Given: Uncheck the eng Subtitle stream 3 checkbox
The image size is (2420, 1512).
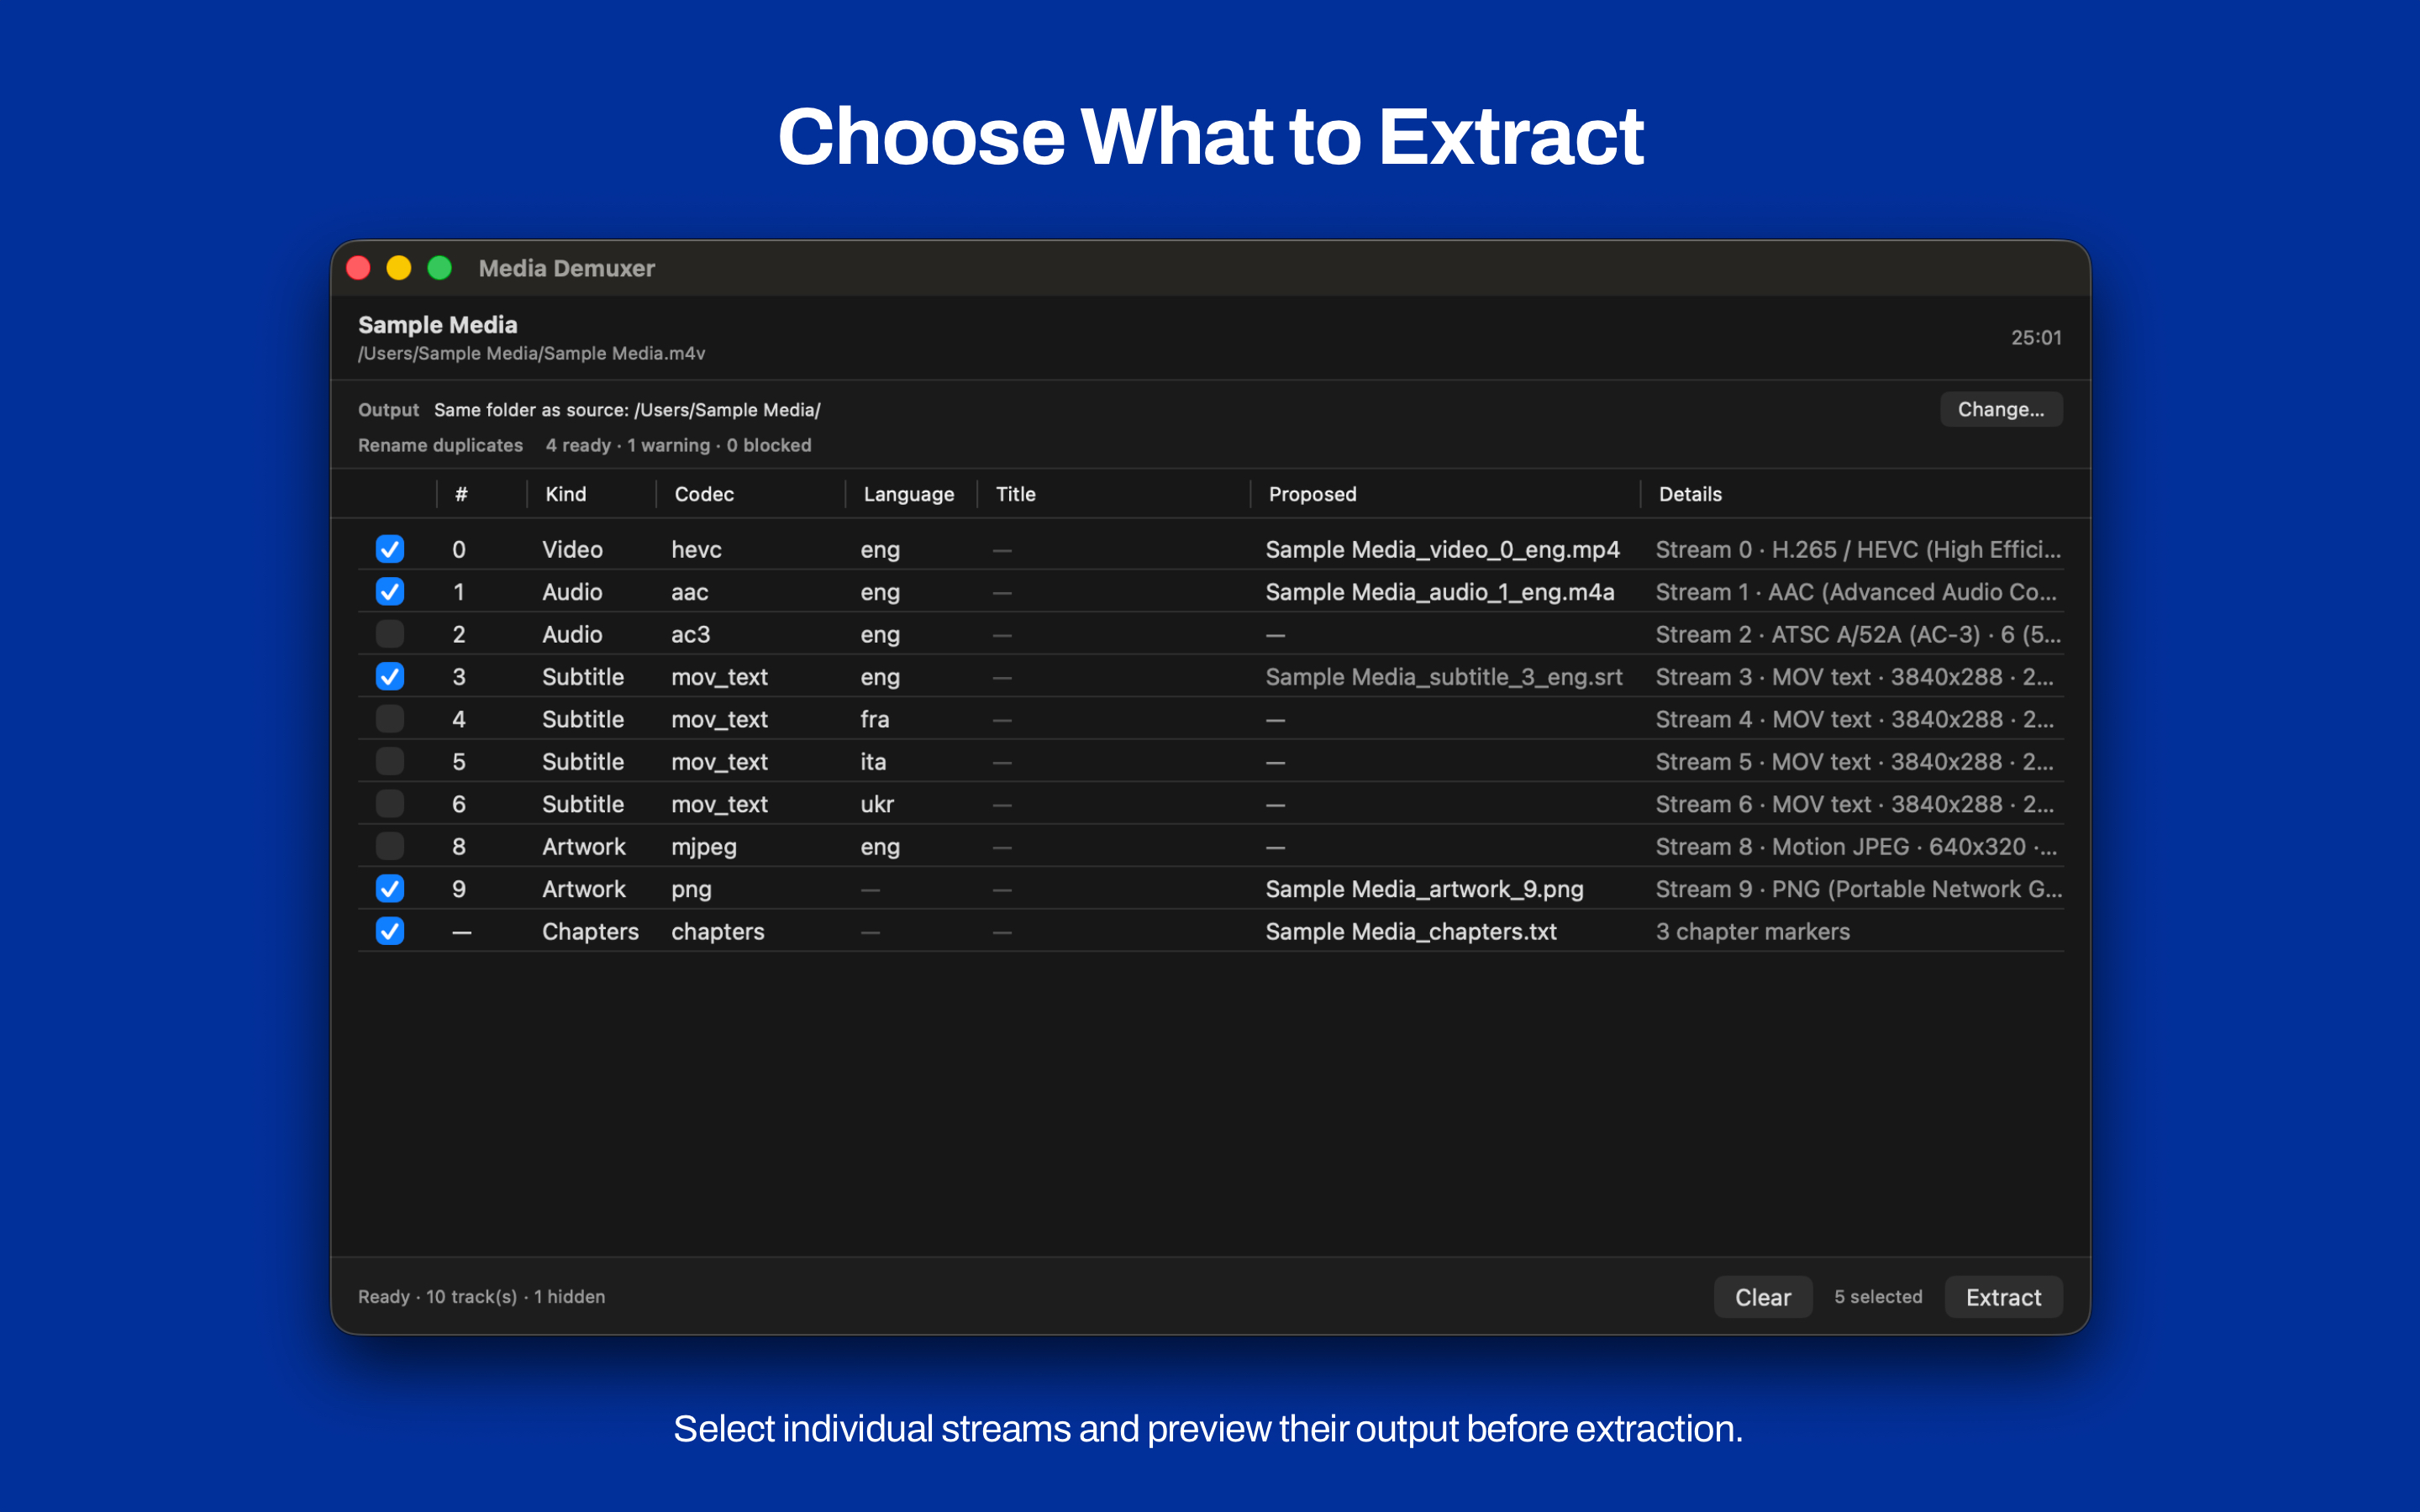Looking at the screenshot, I should pos(390,677).
